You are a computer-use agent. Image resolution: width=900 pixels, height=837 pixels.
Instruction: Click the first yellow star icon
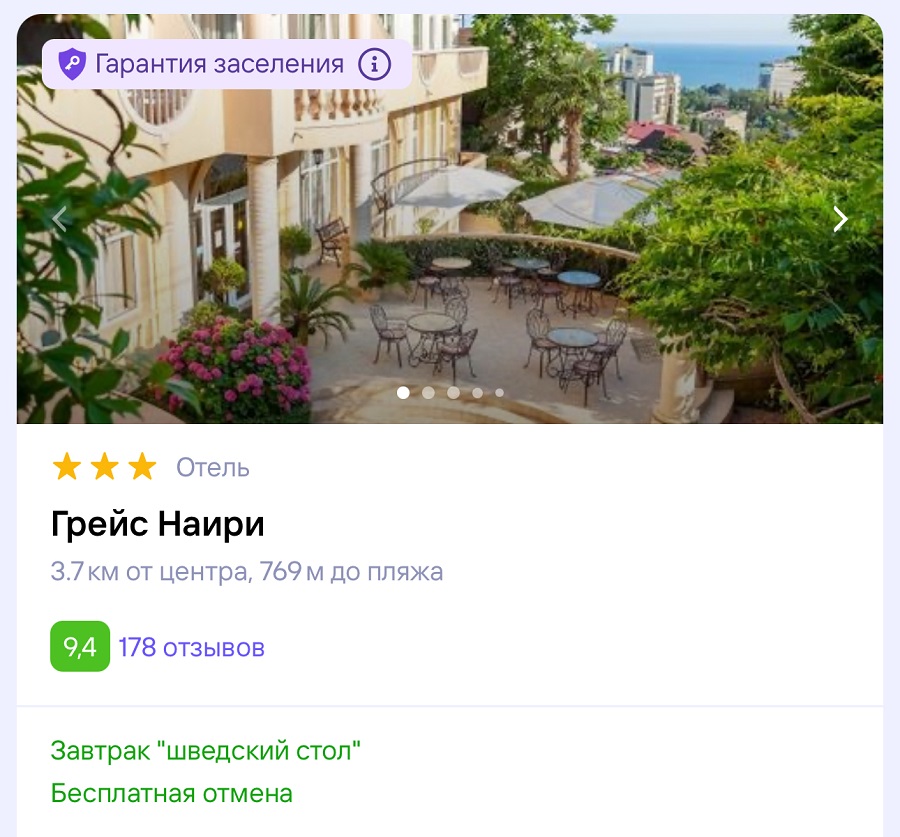click(x=67, y=466)
